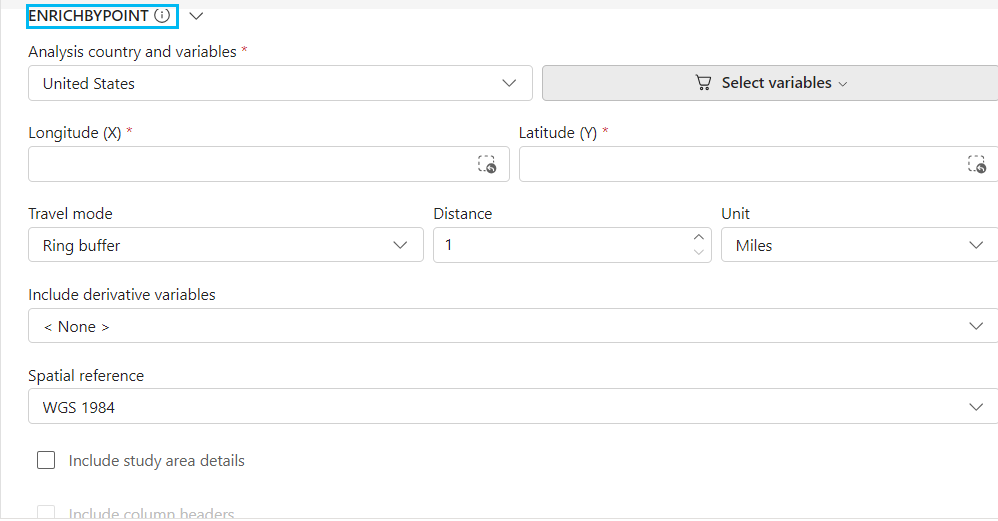Click the ENRICHBYPOINT function title
The image size is (998, 521).
89,16
